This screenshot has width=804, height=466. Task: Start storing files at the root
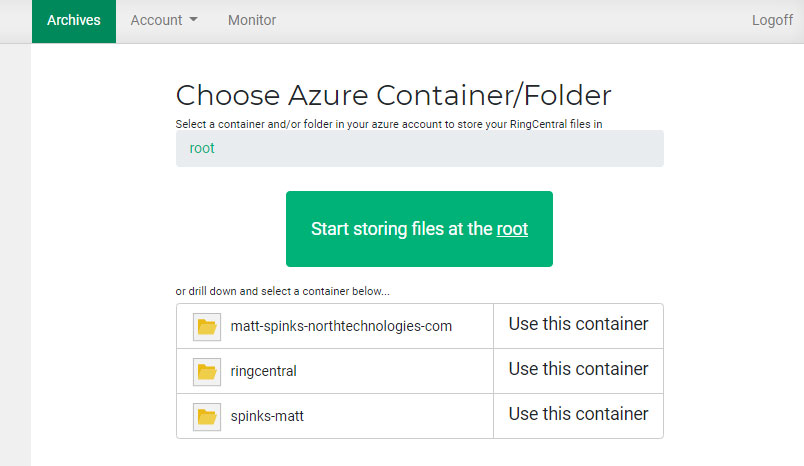pyautogui.click(x=419, y=229)
